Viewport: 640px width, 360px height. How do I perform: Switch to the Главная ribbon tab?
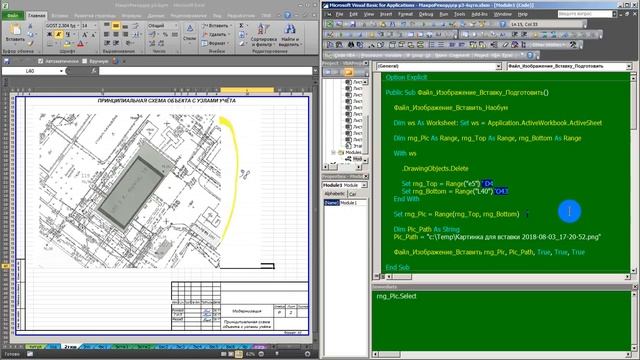(36, 16)
